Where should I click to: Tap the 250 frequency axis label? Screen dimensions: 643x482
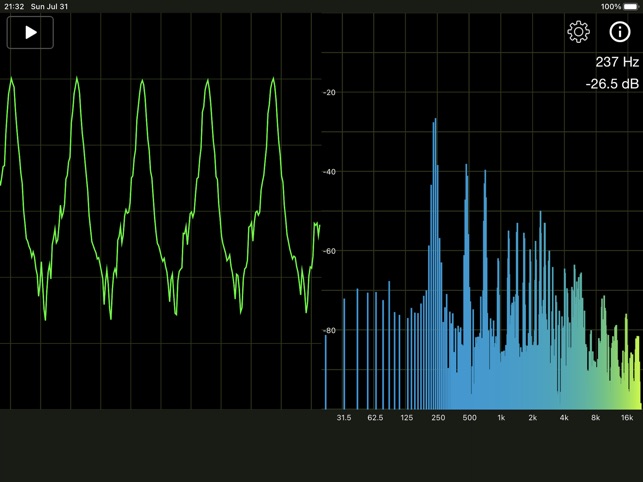[x=438, y=418]
